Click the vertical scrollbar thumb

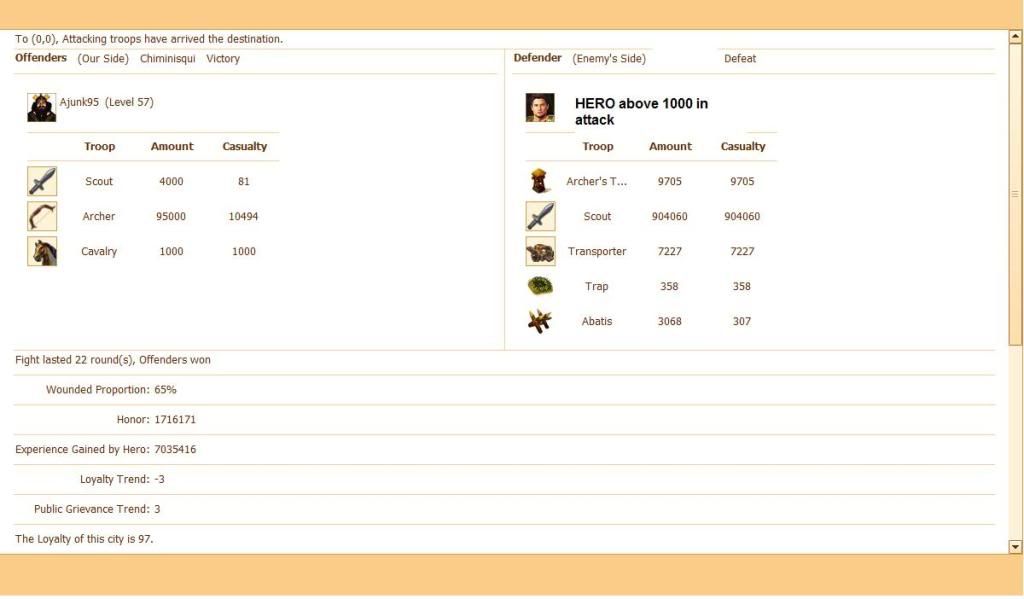pyautogui.click(x=1015, y=195)
